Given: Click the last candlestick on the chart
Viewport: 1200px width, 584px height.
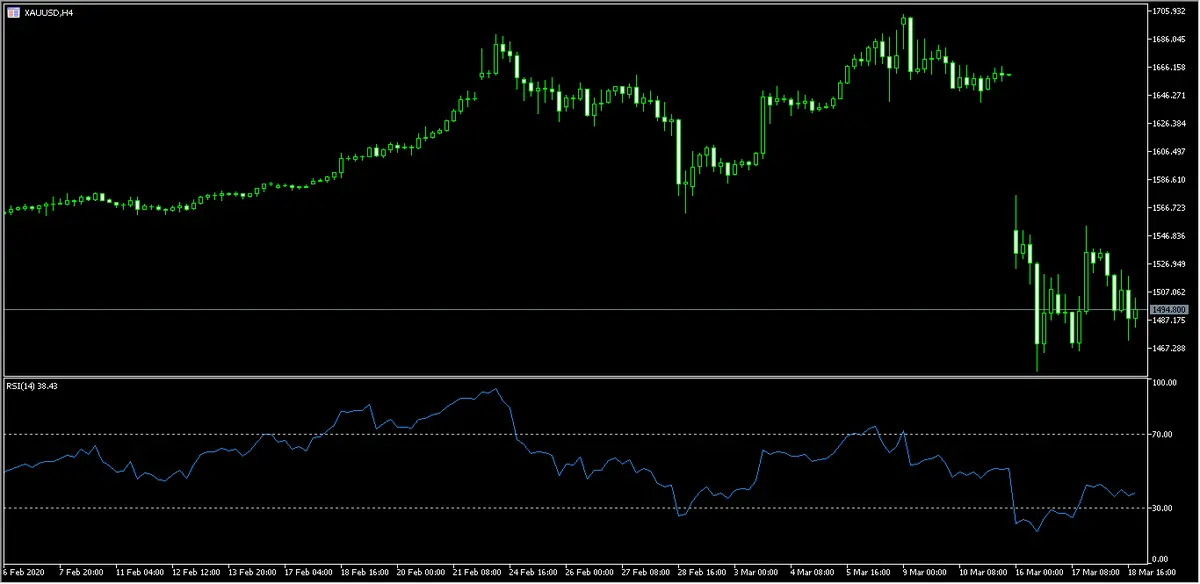Looking at the screenshot, I should click(x=1135, y=313).
